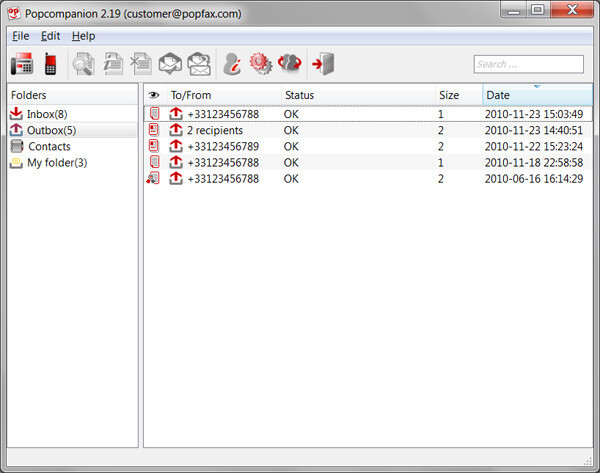Open the File menu

pos(21,36)
